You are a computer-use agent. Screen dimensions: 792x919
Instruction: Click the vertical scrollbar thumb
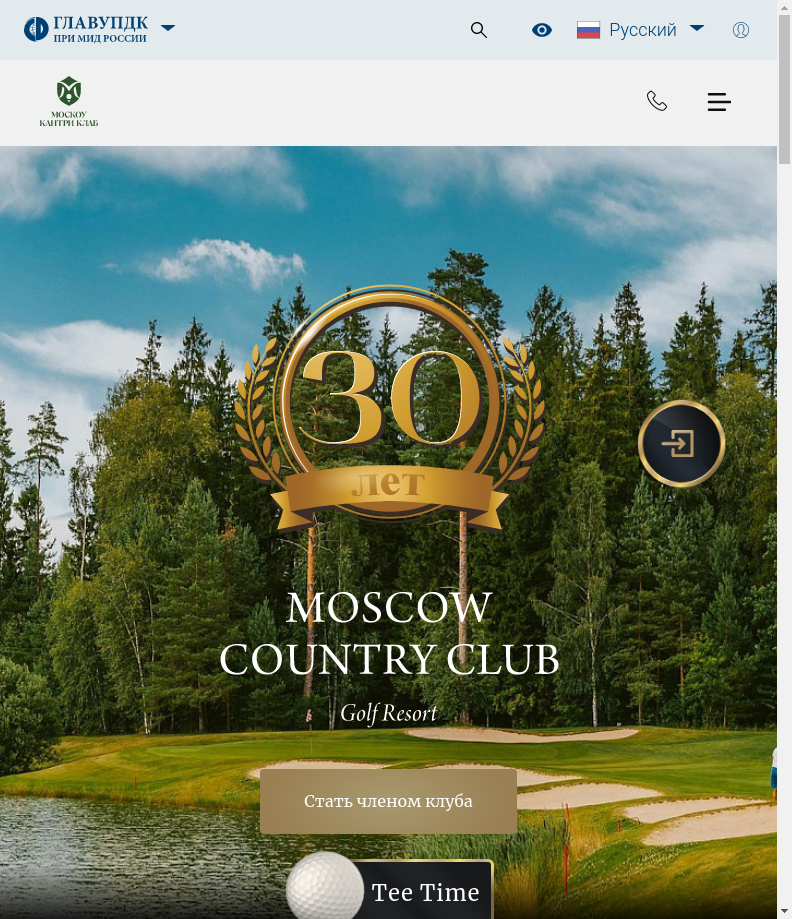coord(784,90)
